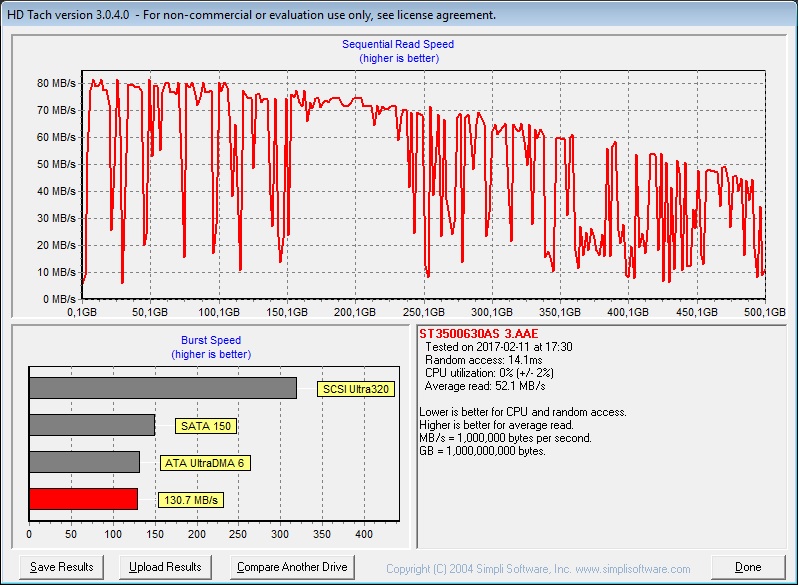Click the Burst Speed chart heading

pos(210,340)
